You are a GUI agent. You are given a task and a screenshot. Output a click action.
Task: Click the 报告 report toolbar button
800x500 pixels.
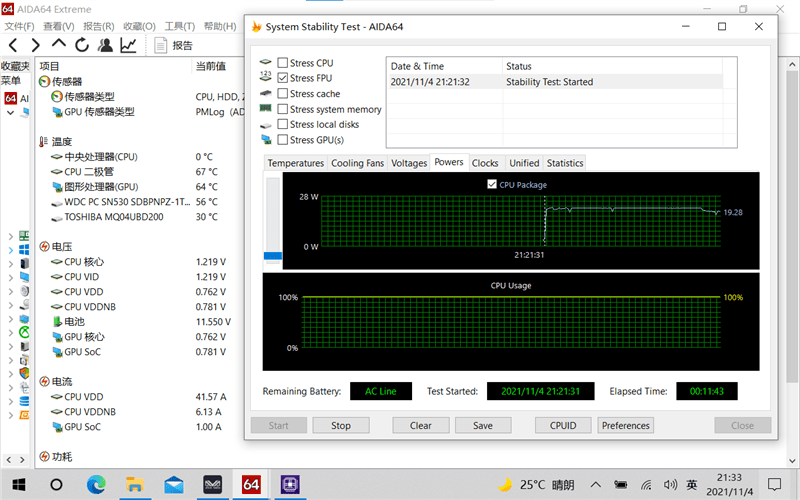(x=173, y=45)
